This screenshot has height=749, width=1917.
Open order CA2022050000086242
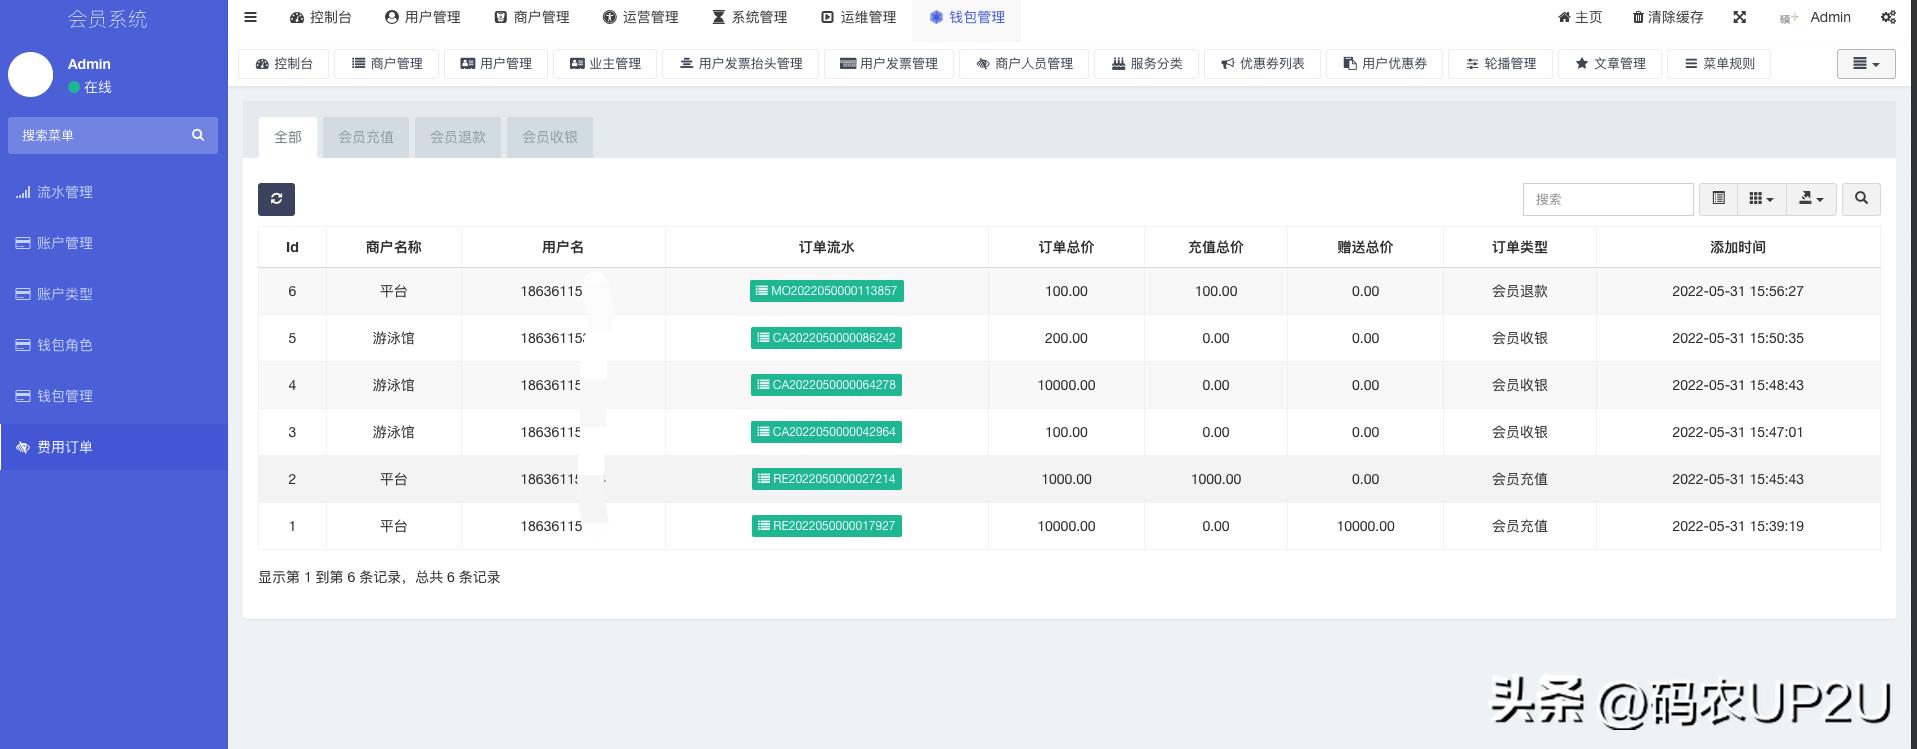click(x=827, y=338)
